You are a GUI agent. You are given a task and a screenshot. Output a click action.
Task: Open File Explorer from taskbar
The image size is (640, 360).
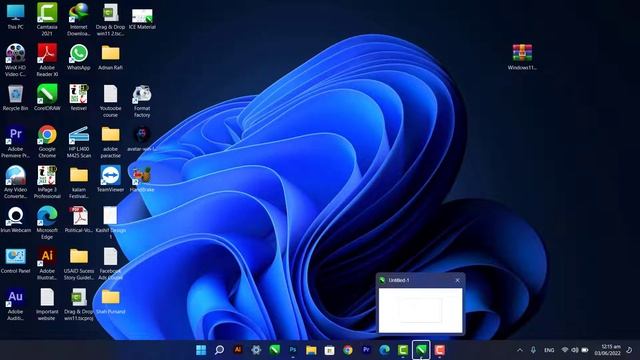click(x=311, y=350)
